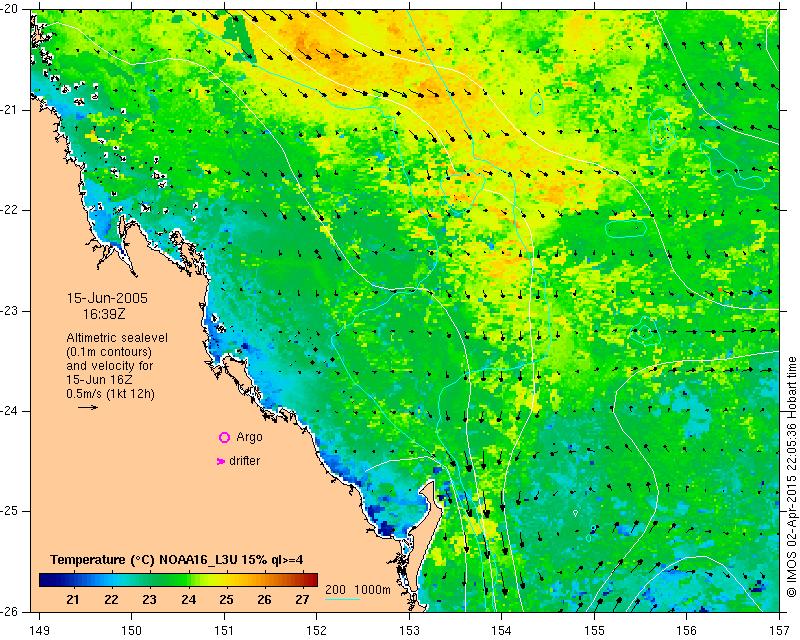Image resolution: width=800 pixels, height=640 pixels.
Task: Click colorbar tick label '24'
Action: coord(188,600)
